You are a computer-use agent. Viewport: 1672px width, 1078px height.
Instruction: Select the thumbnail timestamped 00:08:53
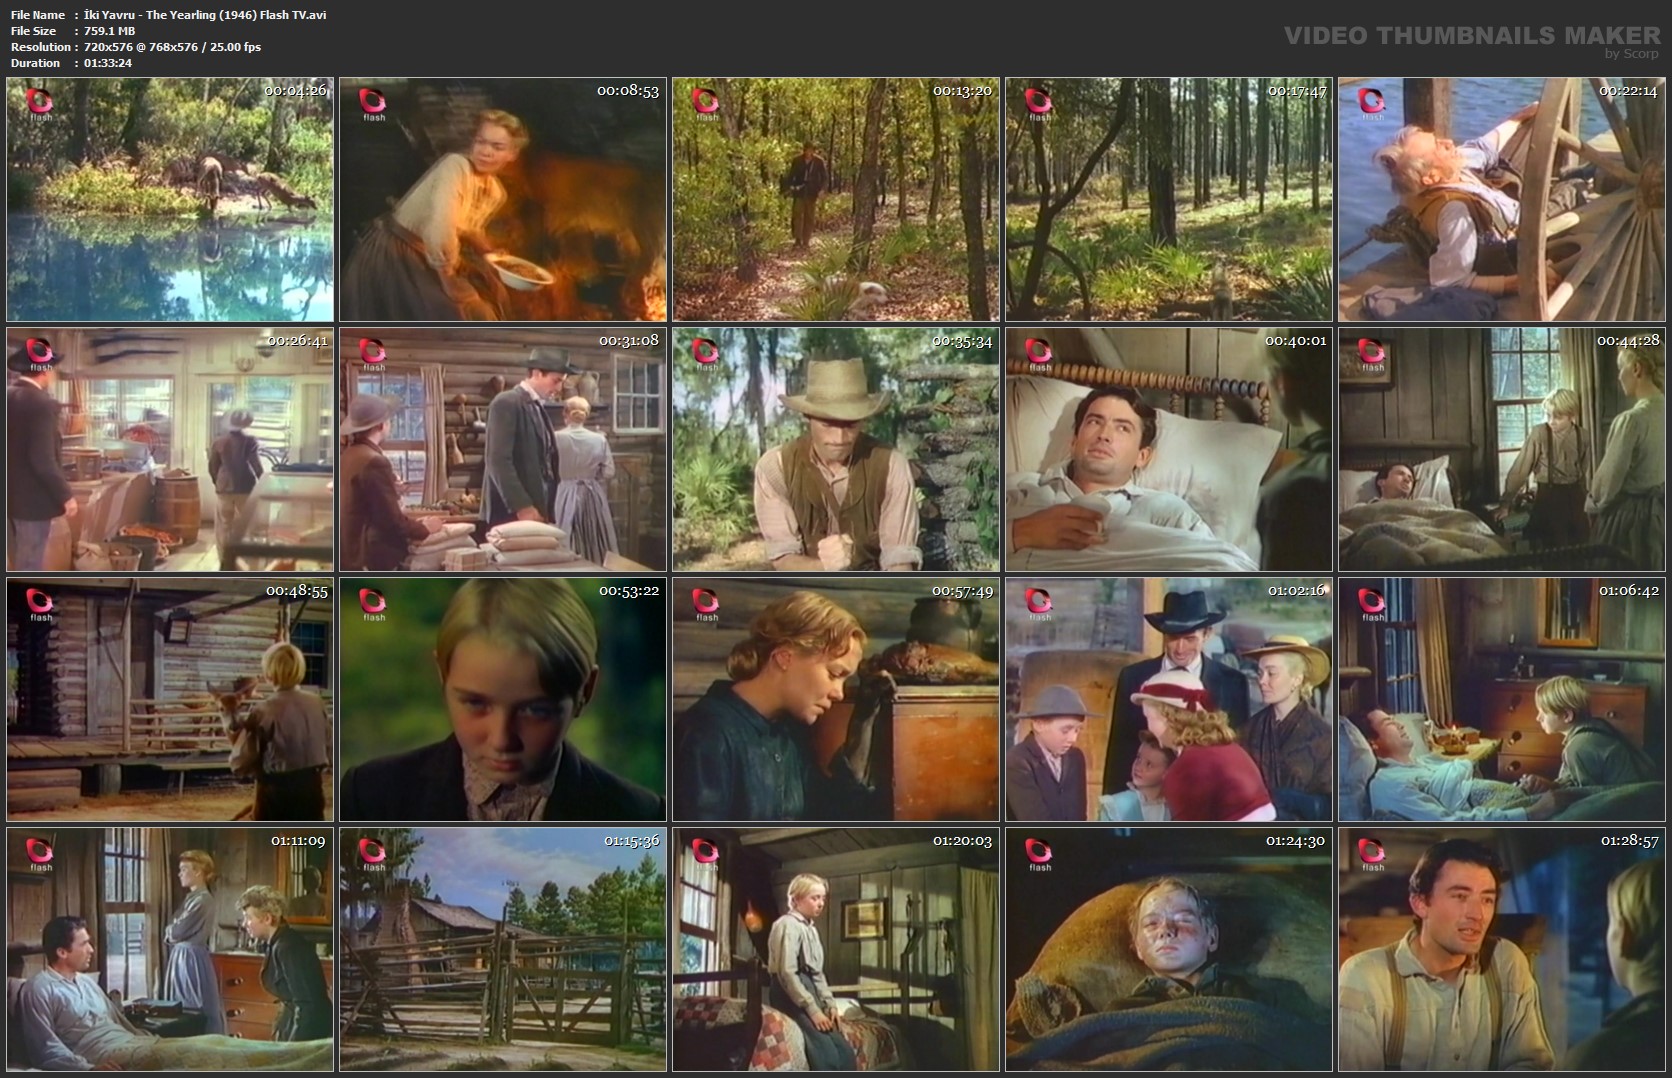[502, 200]
